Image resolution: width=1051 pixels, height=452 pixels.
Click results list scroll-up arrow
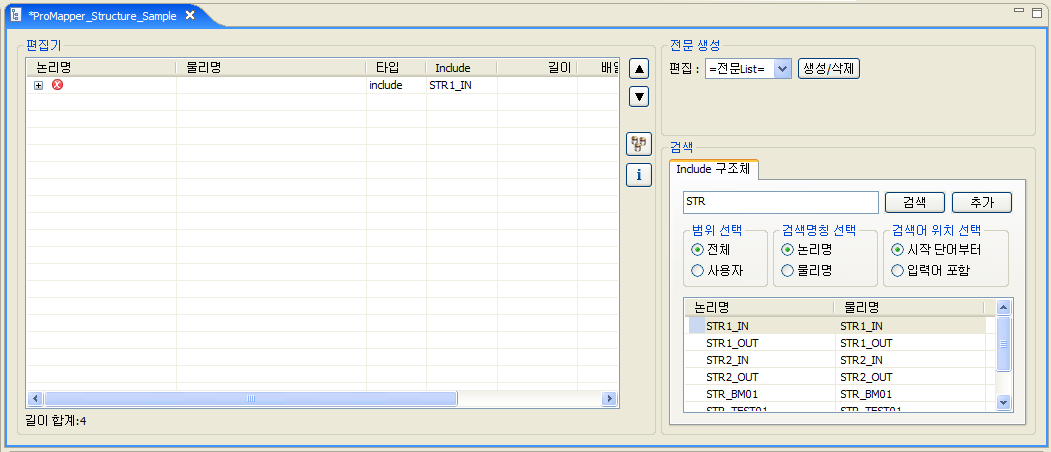tap(1003, 307)
